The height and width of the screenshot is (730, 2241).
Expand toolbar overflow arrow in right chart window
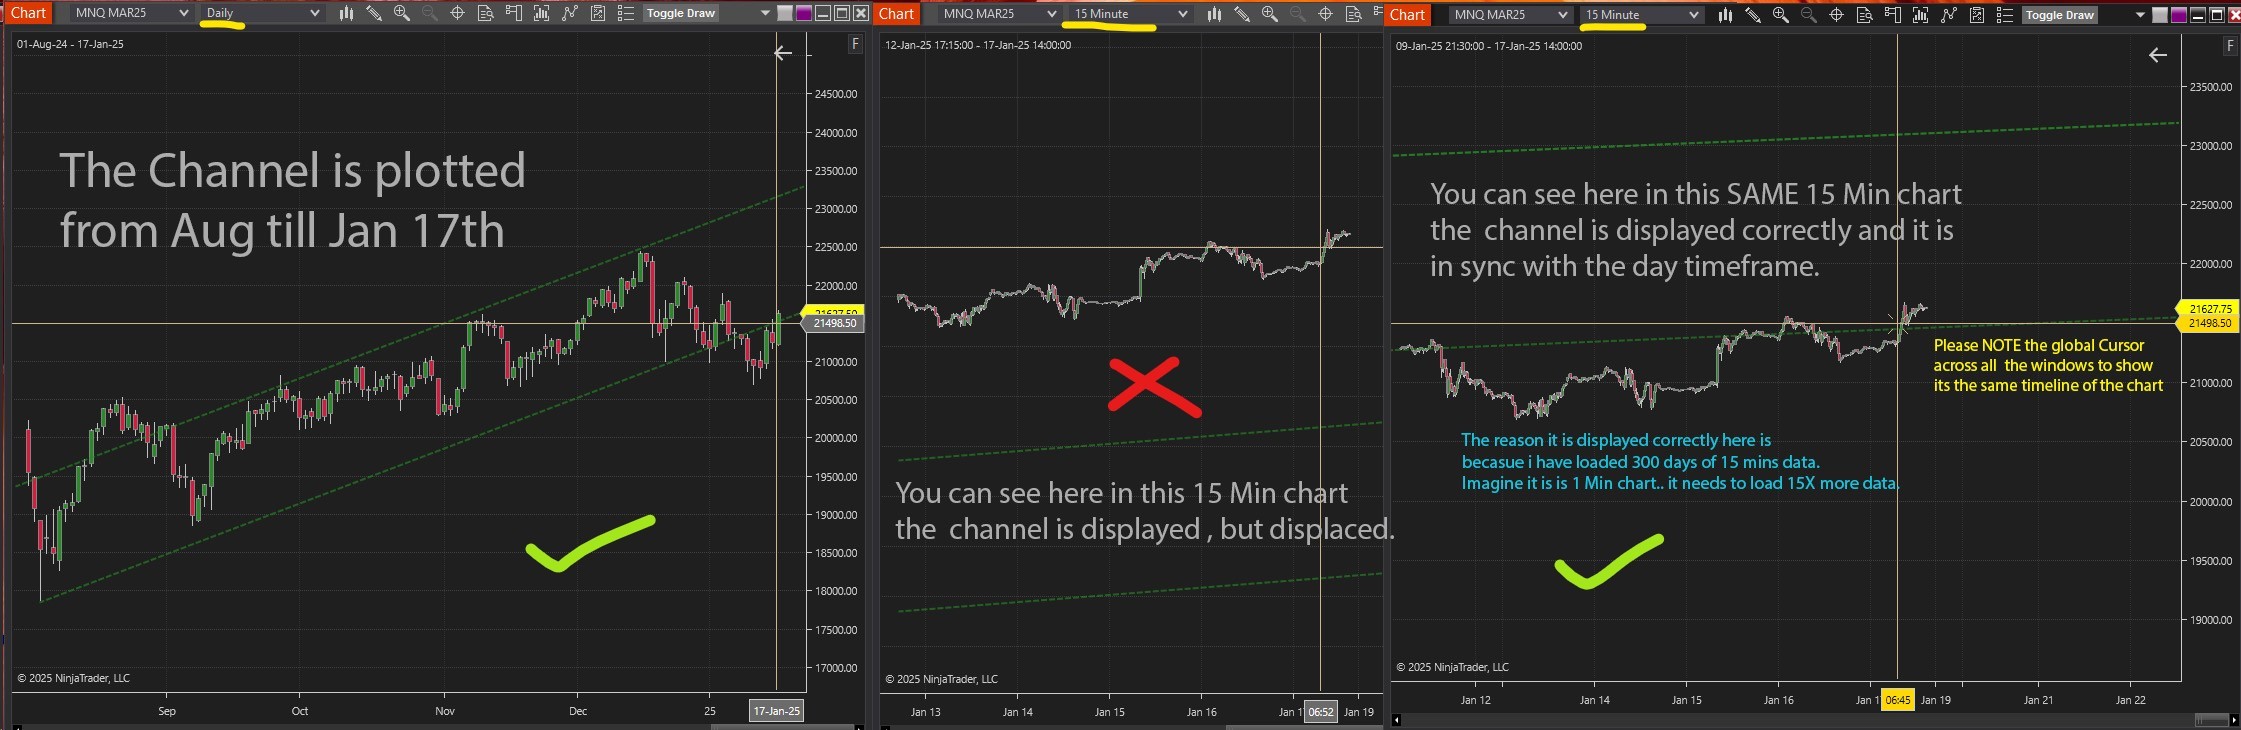(x=2142, y=15)
